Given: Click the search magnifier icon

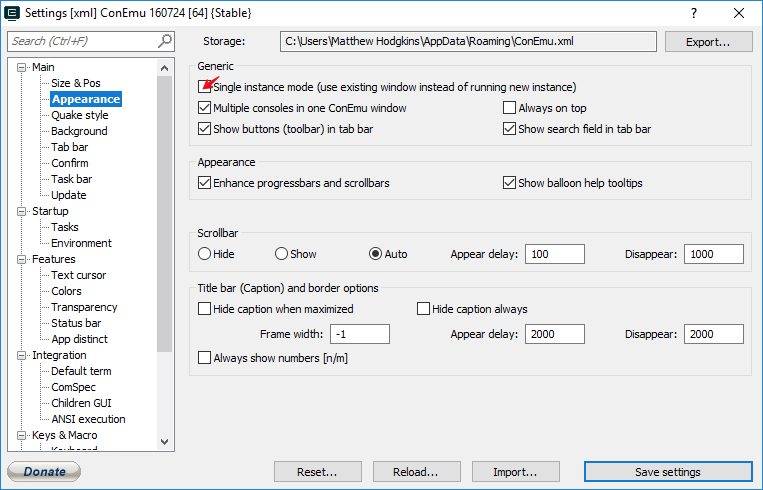Looking at the screenshot, I should (x=165, y=41).
